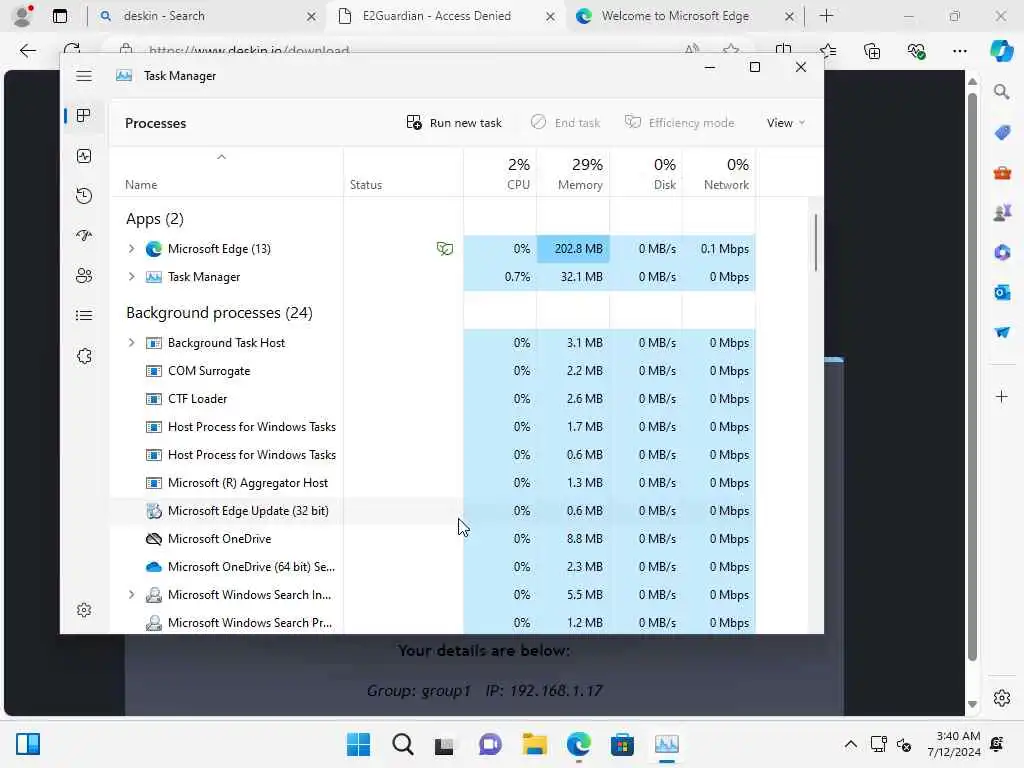Open the View dropdown in Task Manager

(786, 123)
